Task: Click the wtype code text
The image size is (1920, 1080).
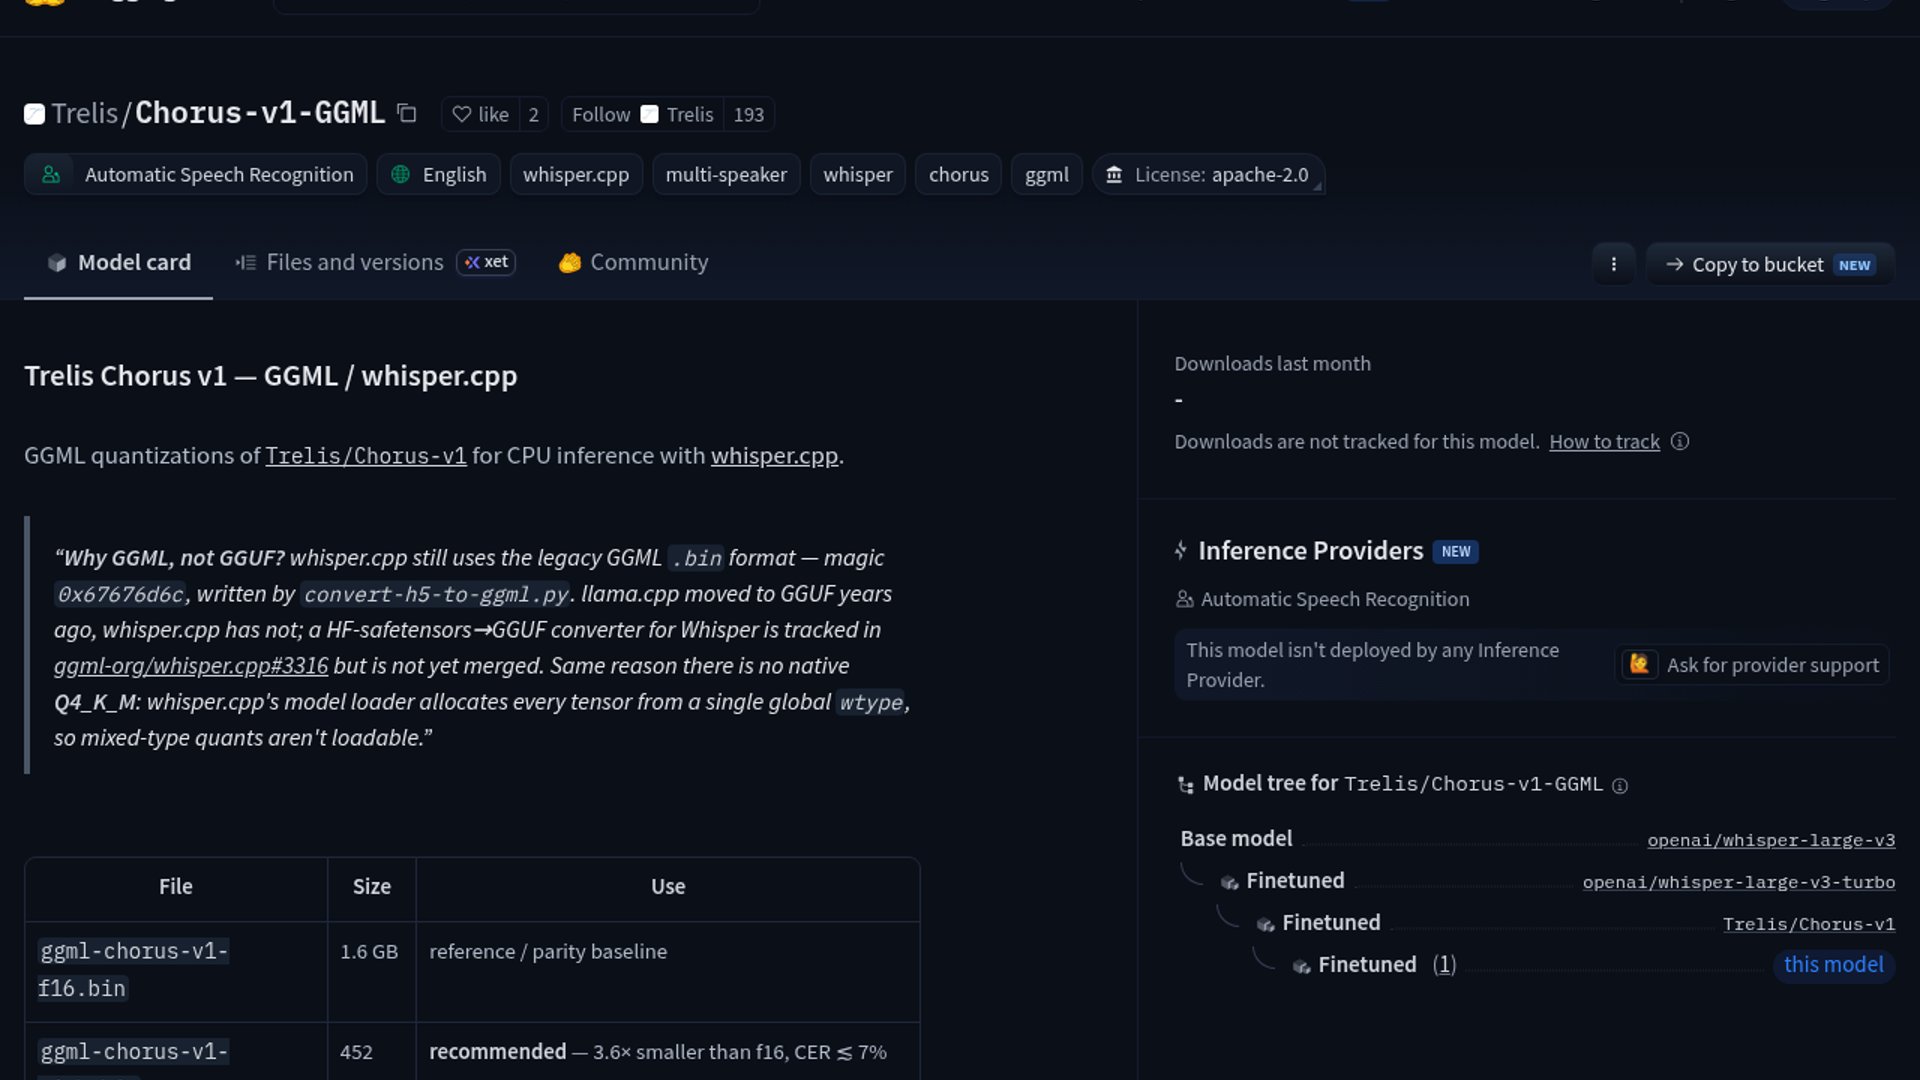Action: click(x=871, y=703)
